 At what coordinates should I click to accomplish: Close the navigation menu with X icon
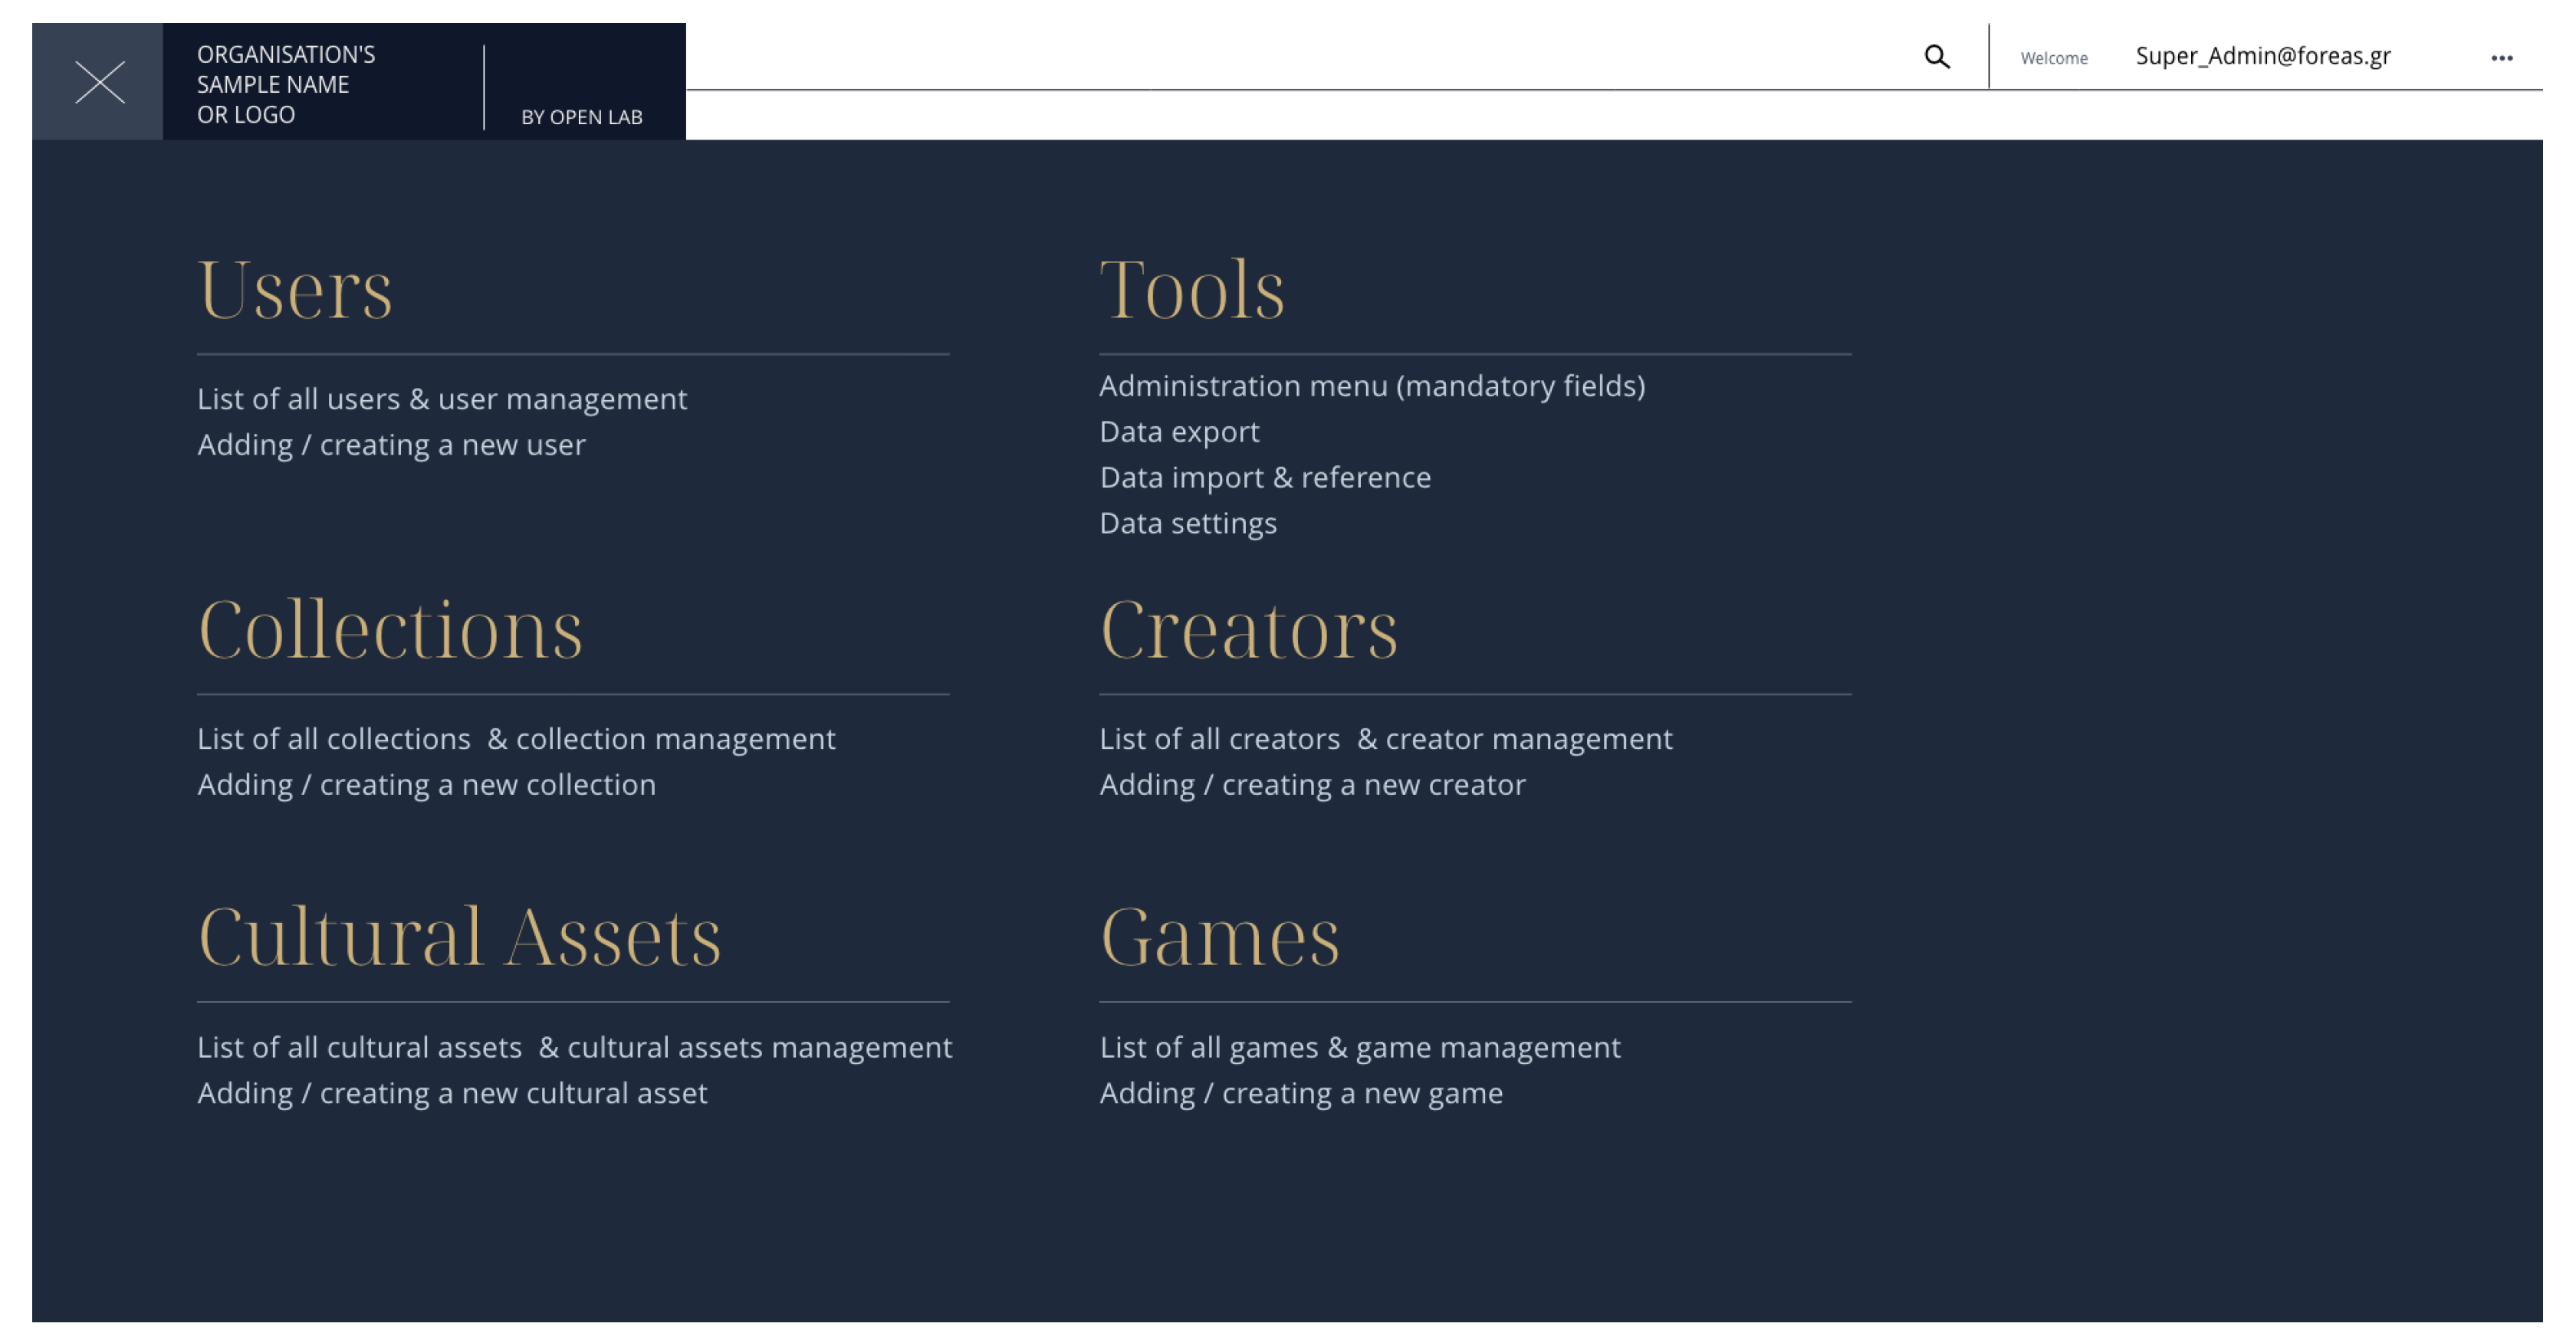(99, 82)
